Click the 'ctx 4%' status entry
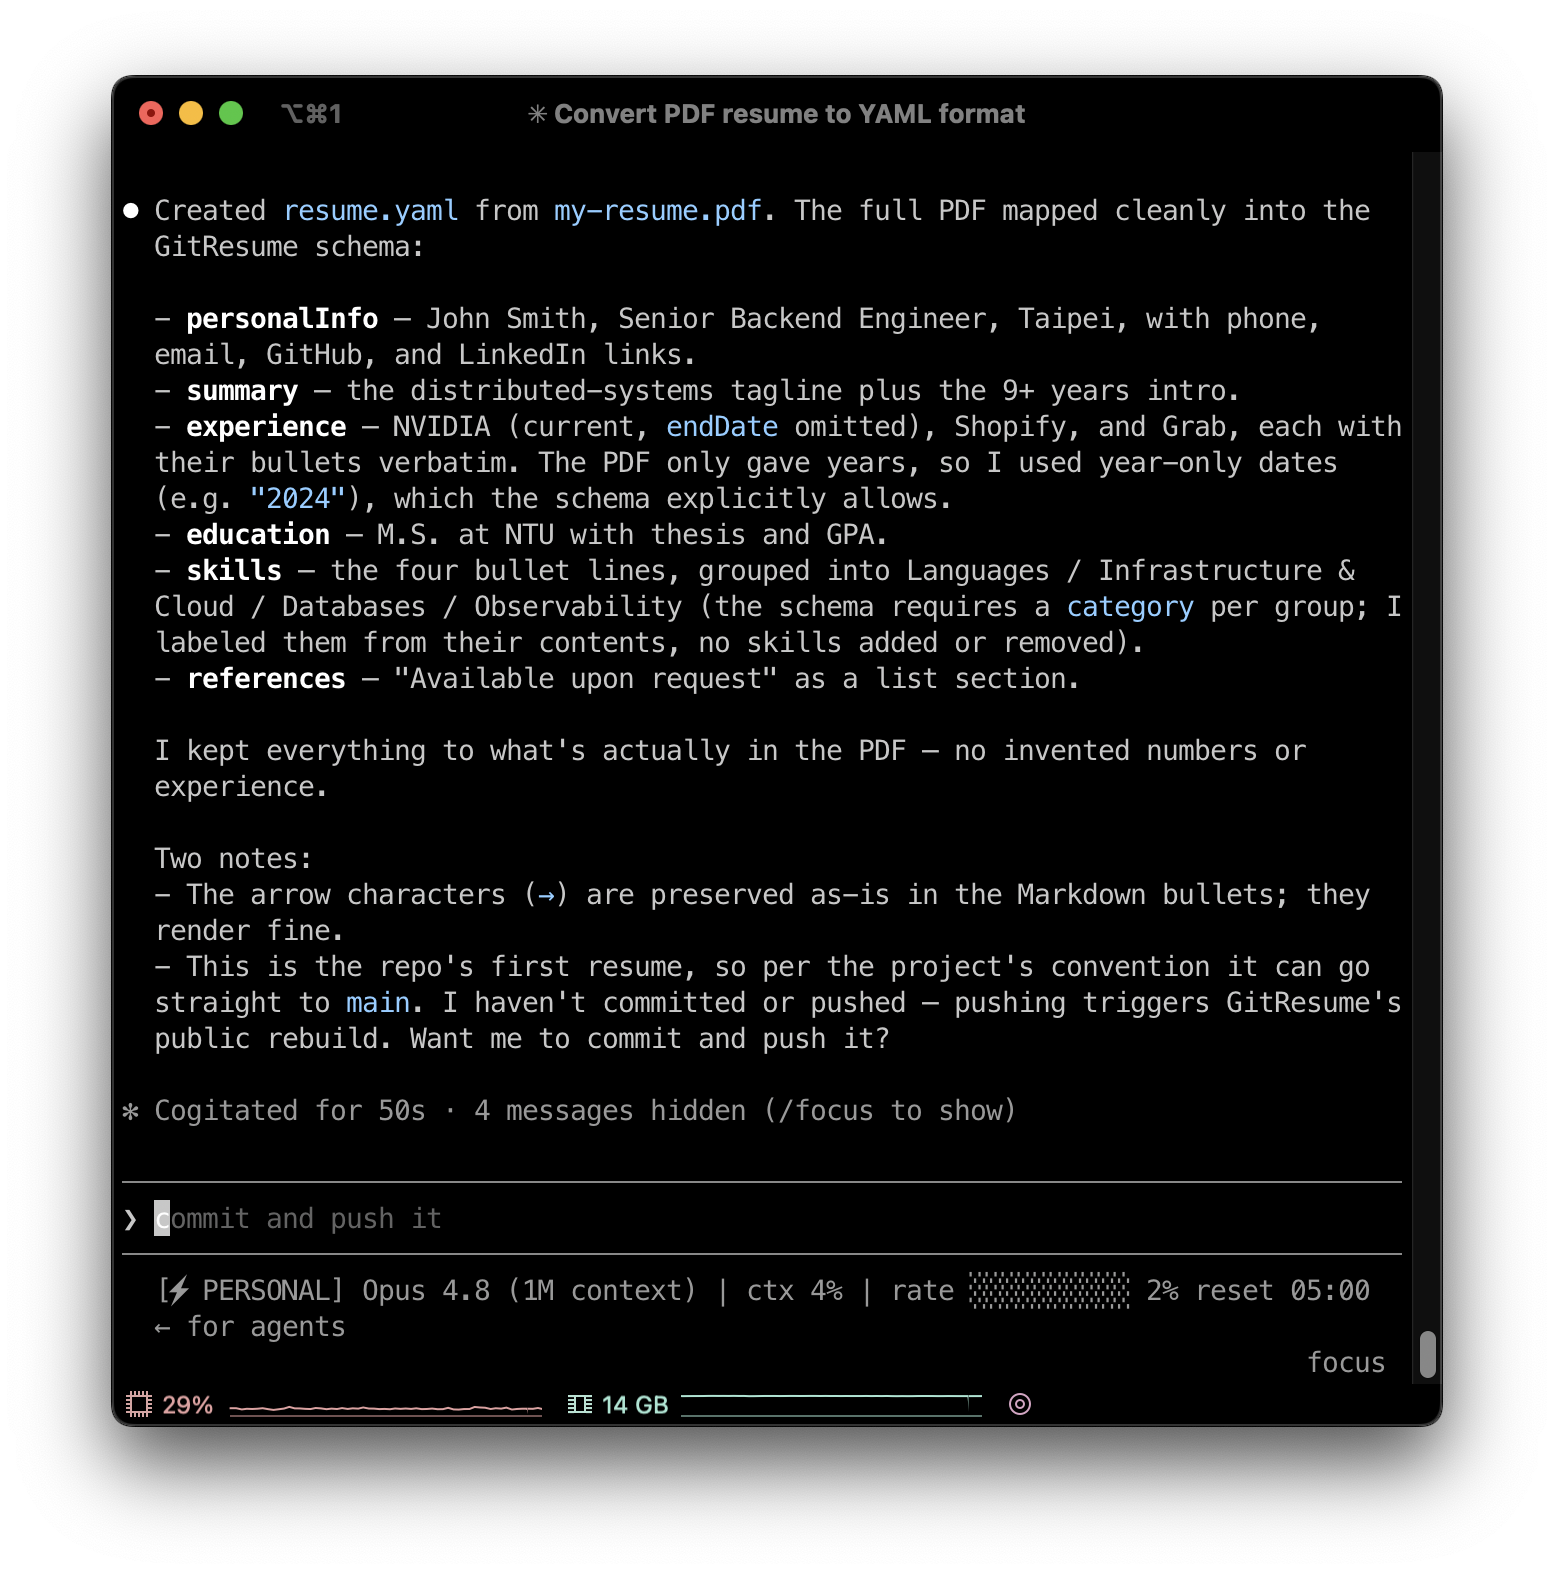The image size is (1554, 1574). click(x=795, y=1291)
